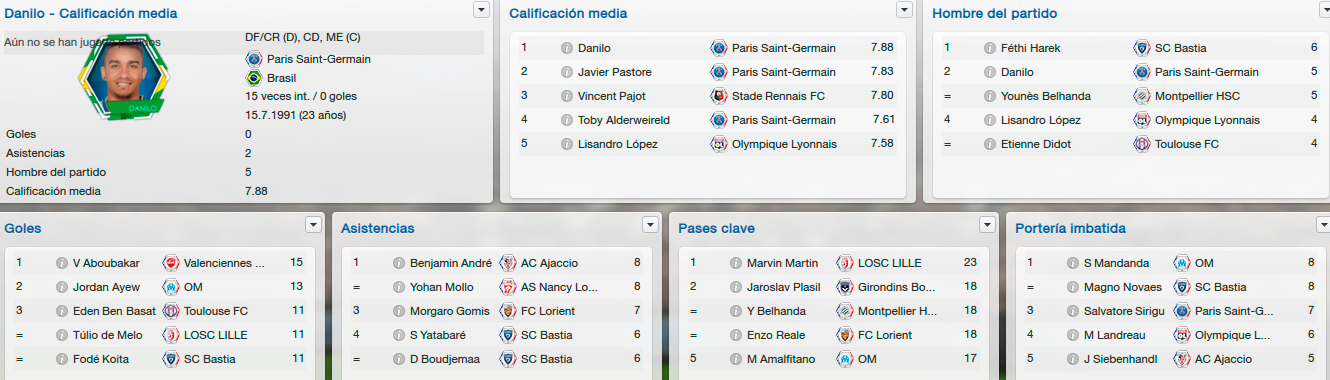
Task: Click info icon next to V Aboubakar
Action: (62, 263)
